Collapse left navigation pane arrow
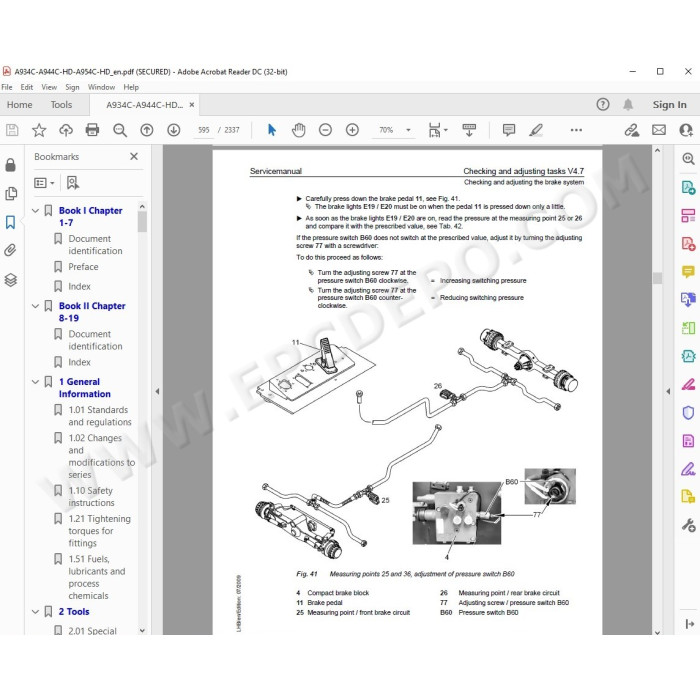This screenshot has height=700, width=700. [x=157, y=391]
